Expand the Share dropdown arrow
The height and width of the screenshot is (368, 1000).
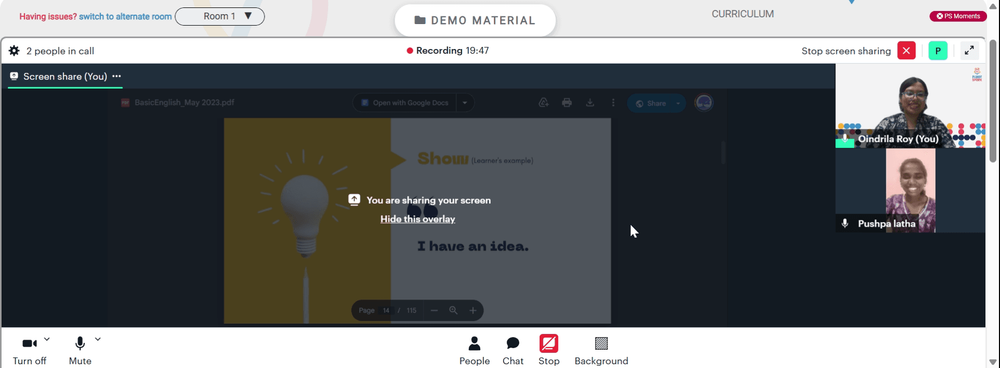tap(679, 103)
